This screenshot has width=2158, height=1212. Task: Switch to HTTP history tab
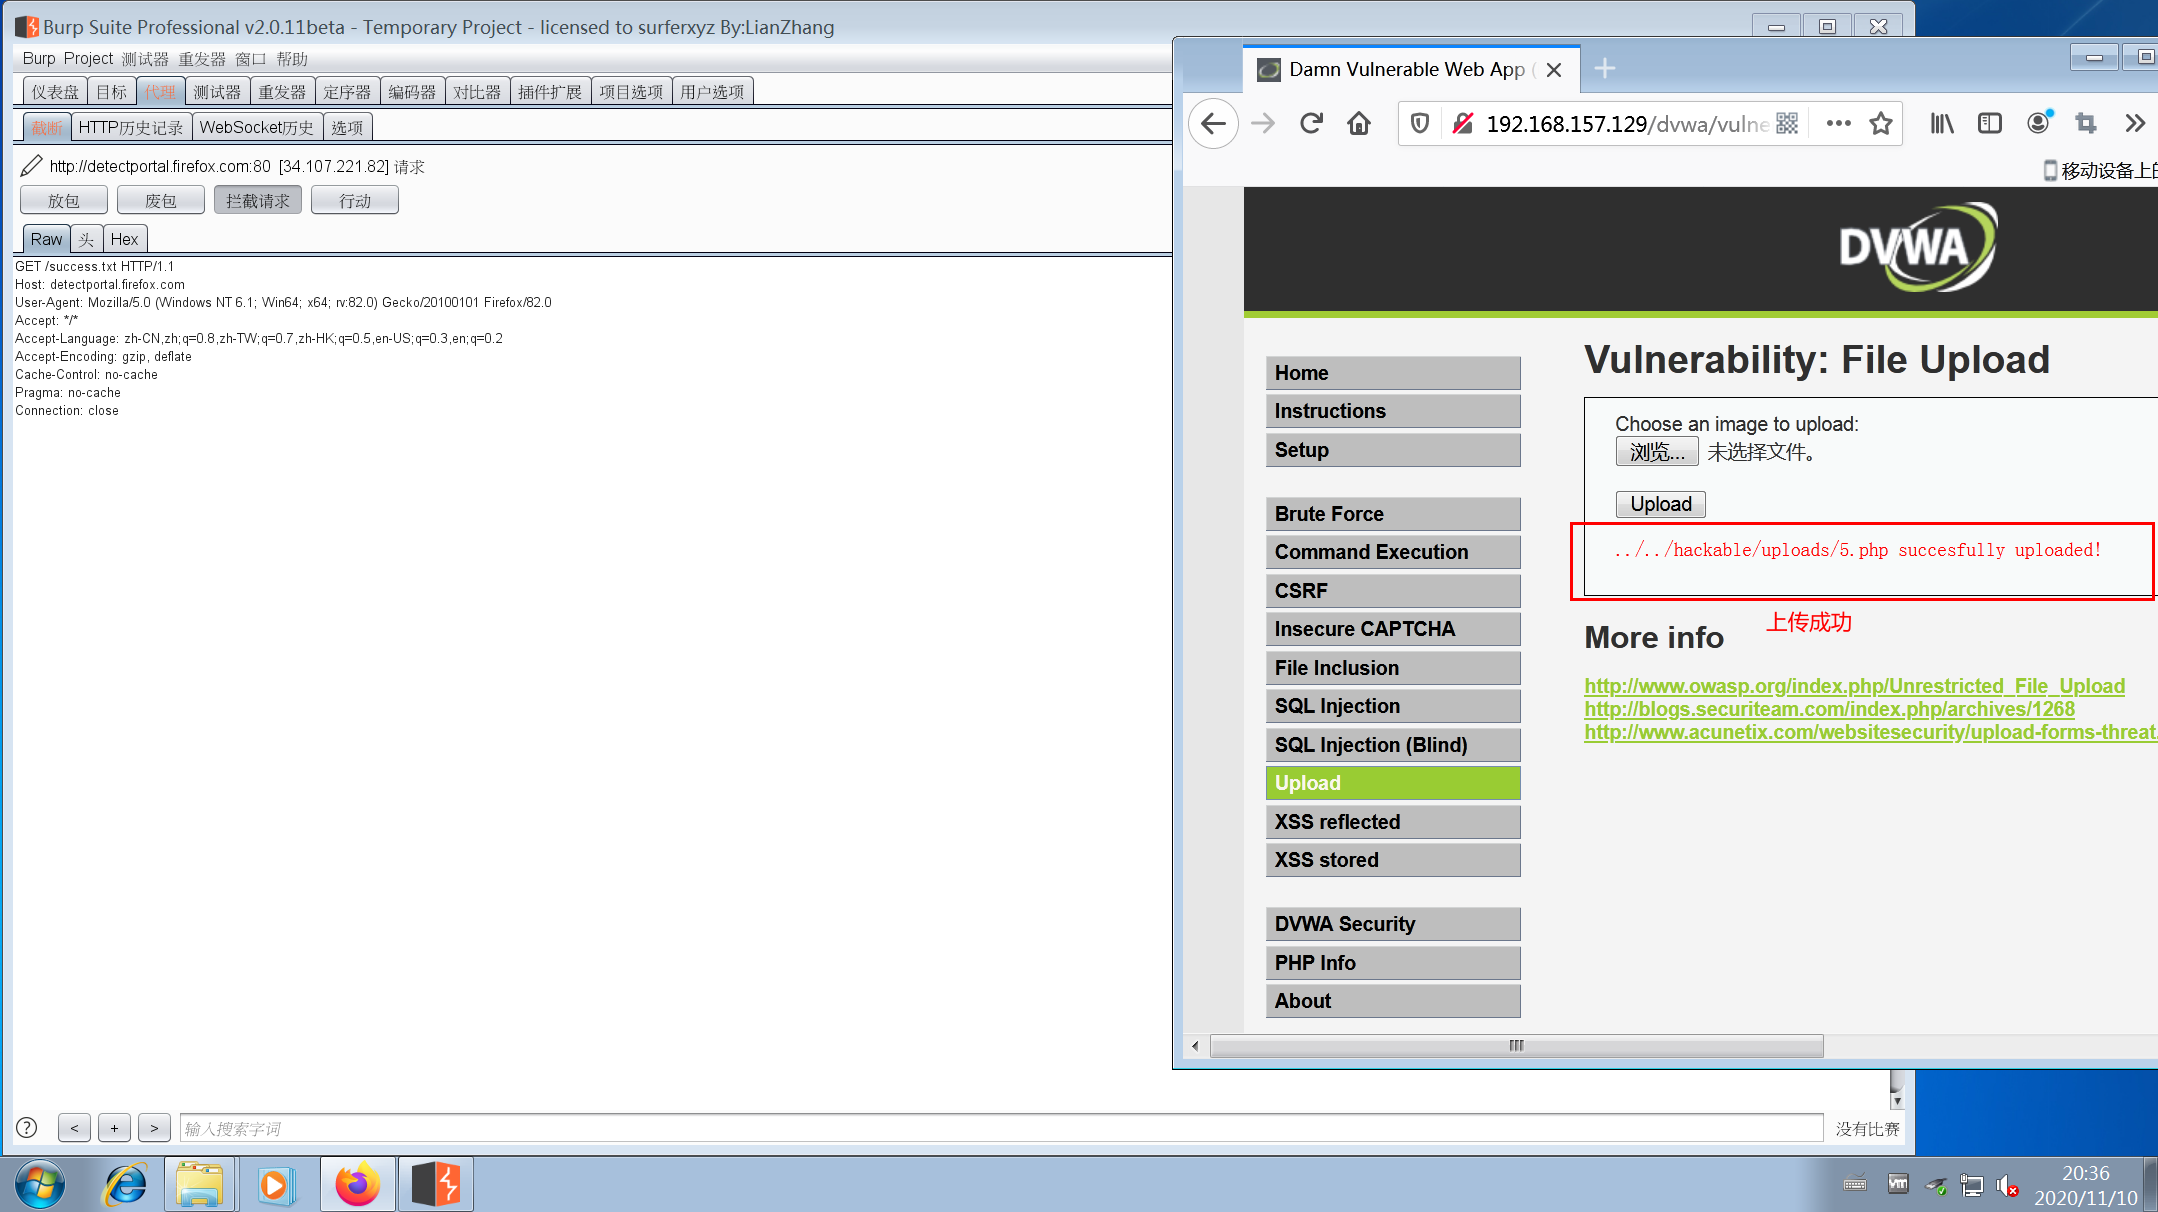(130, 127)
